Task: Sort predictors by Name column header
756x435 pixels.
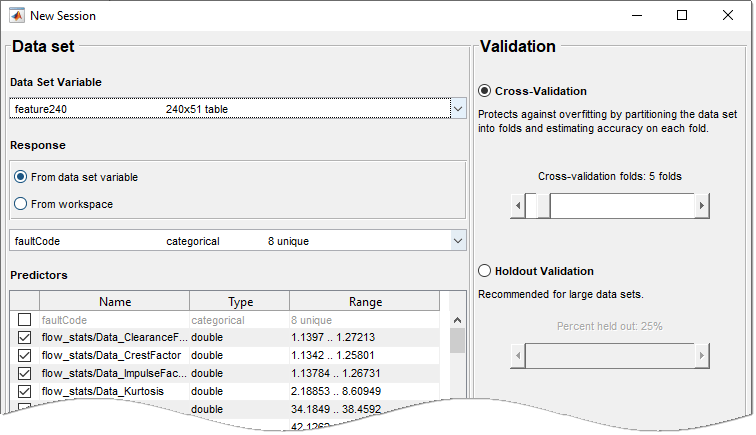Action: pos(114,301)
